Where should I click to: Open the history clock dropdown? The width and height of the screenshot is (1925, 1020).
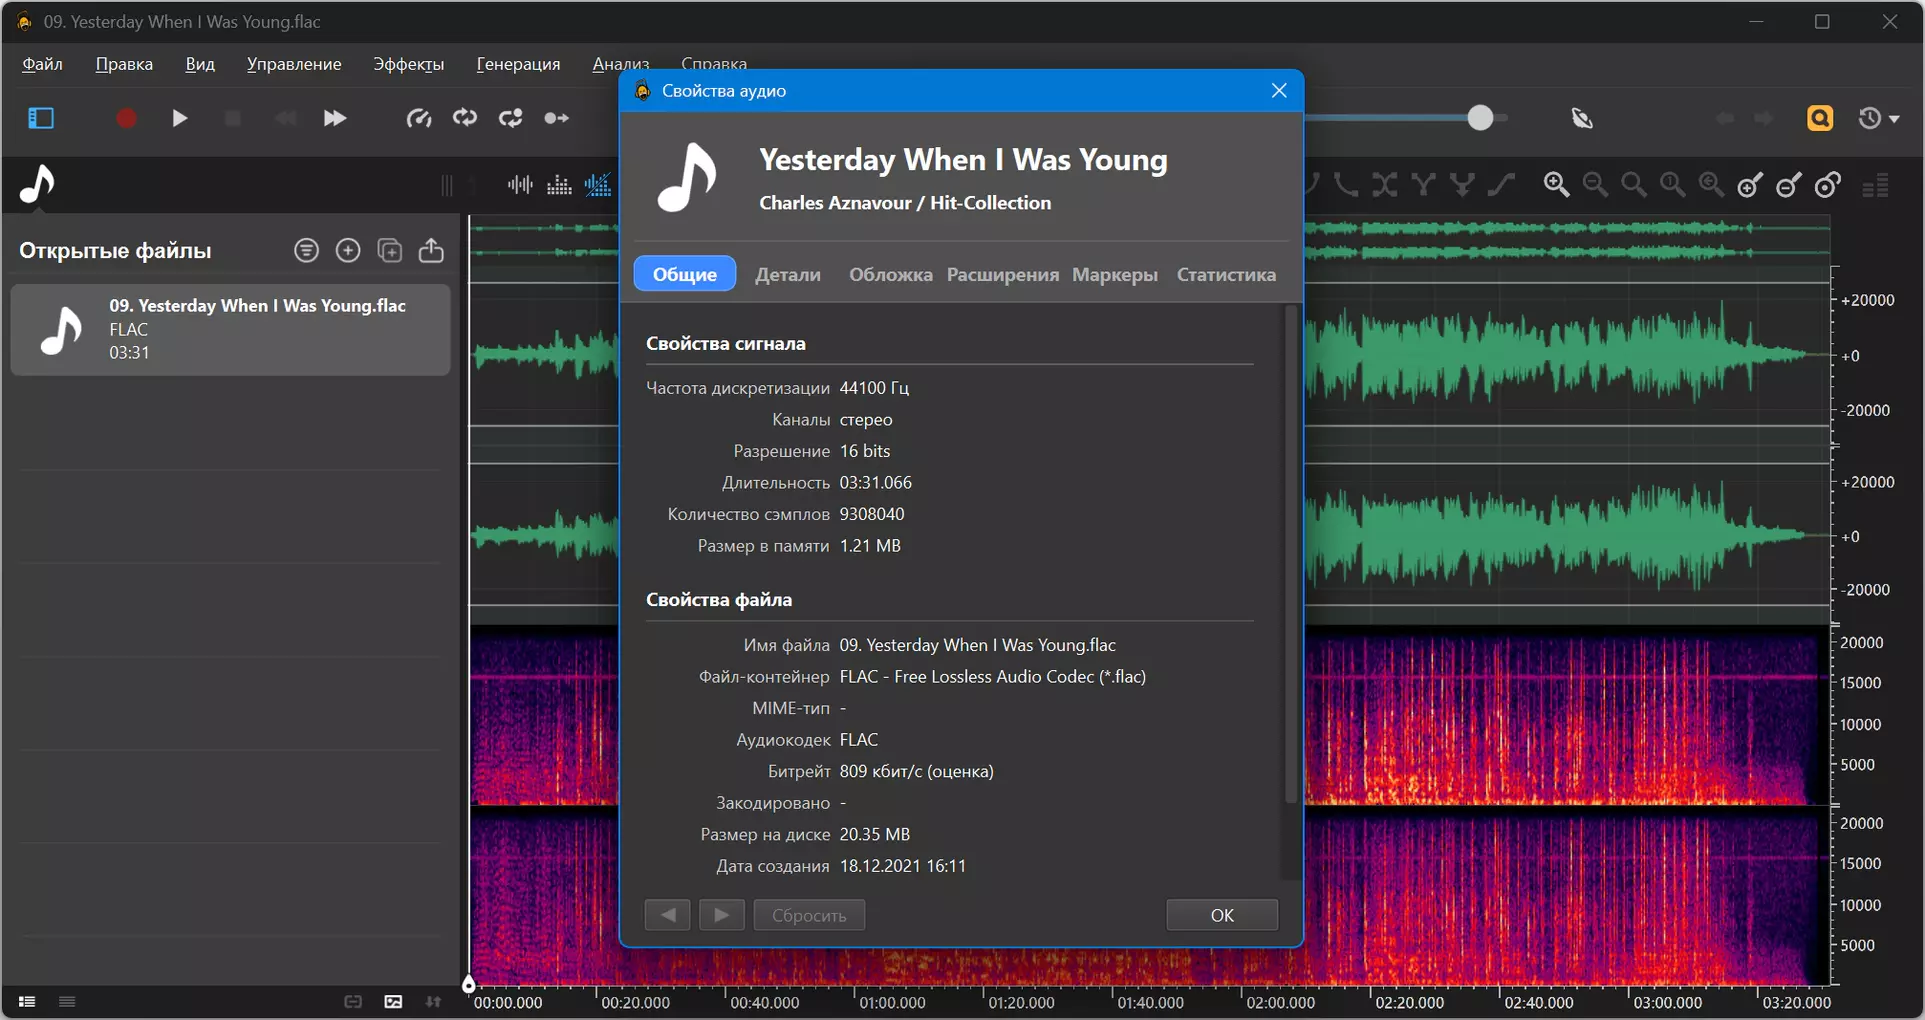(1878, 118)
